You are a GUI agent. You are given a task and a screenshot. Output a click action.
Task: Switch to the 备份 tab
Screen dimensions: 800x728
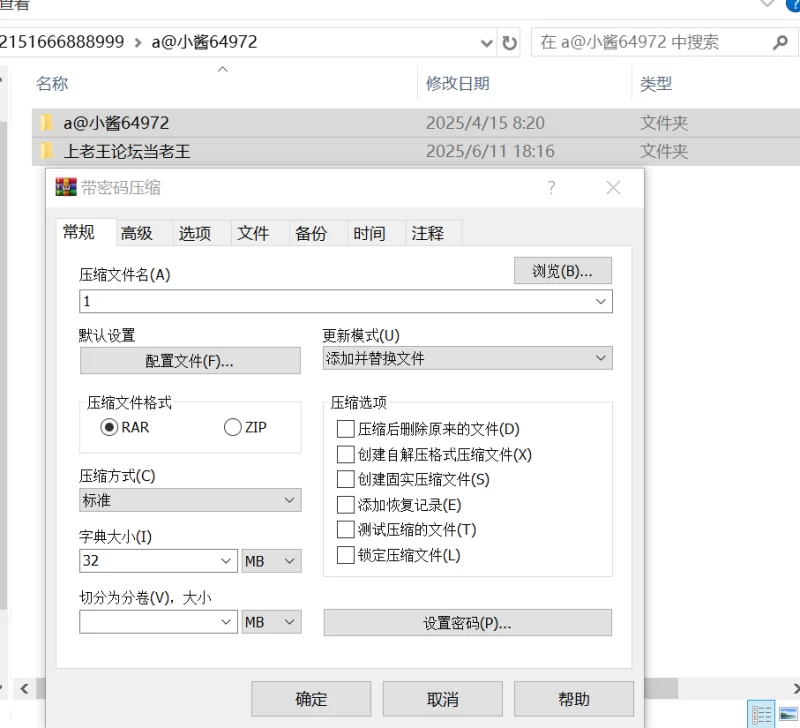[311, 233]
